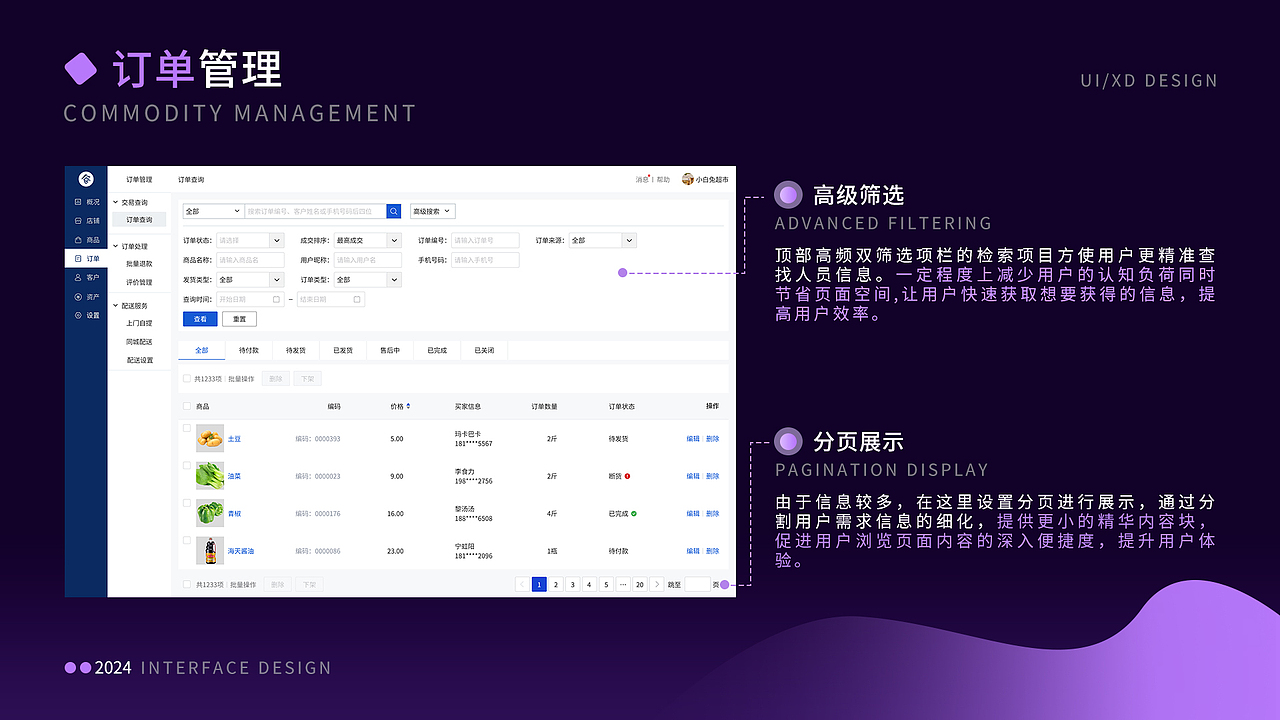Click green check icon next to 已完成
This screenshot has height=720, width=1280.
coord(634,513)
